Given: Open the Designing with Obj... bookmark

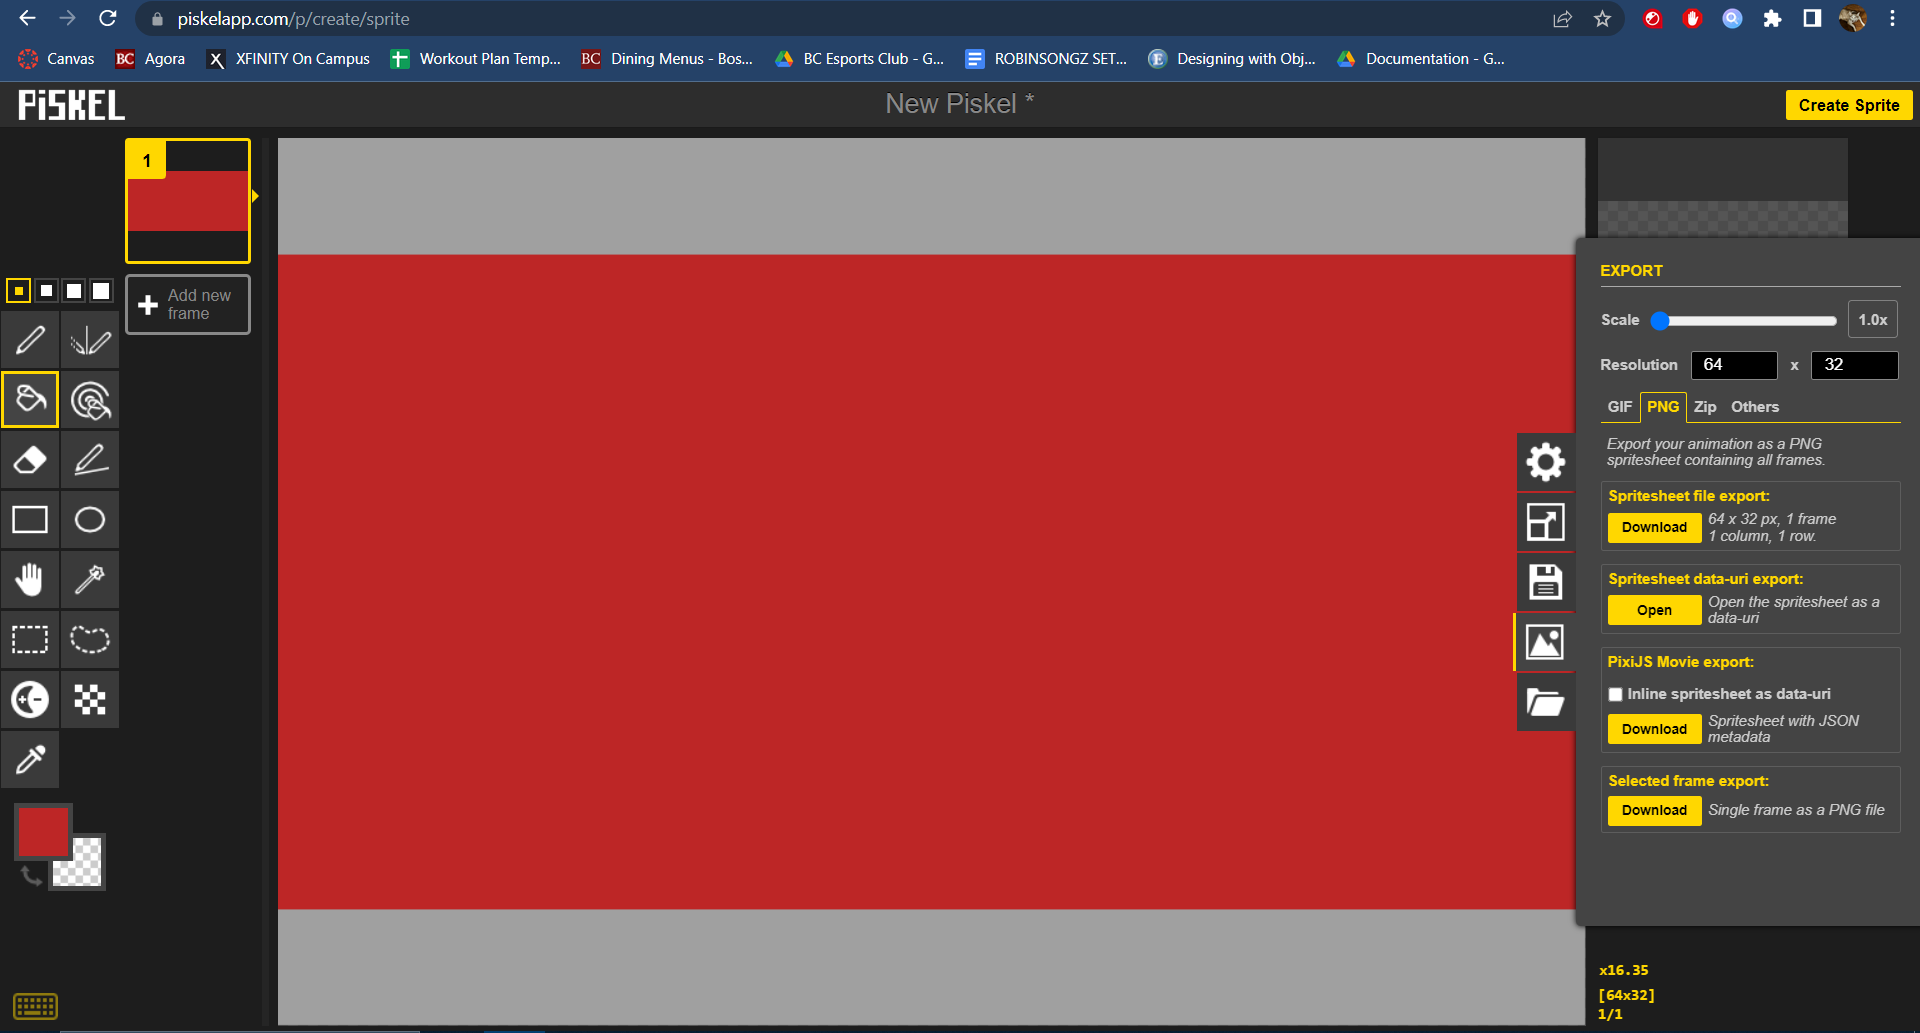Looking at the screenshot, I should tap(1232, 59).
